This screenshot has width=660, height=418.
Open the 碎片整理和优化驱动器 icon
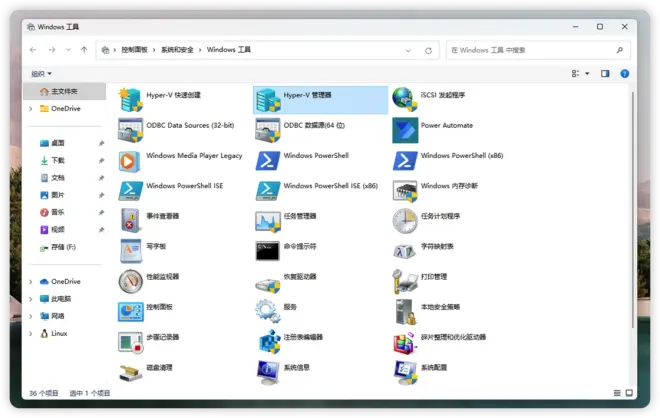405,343
